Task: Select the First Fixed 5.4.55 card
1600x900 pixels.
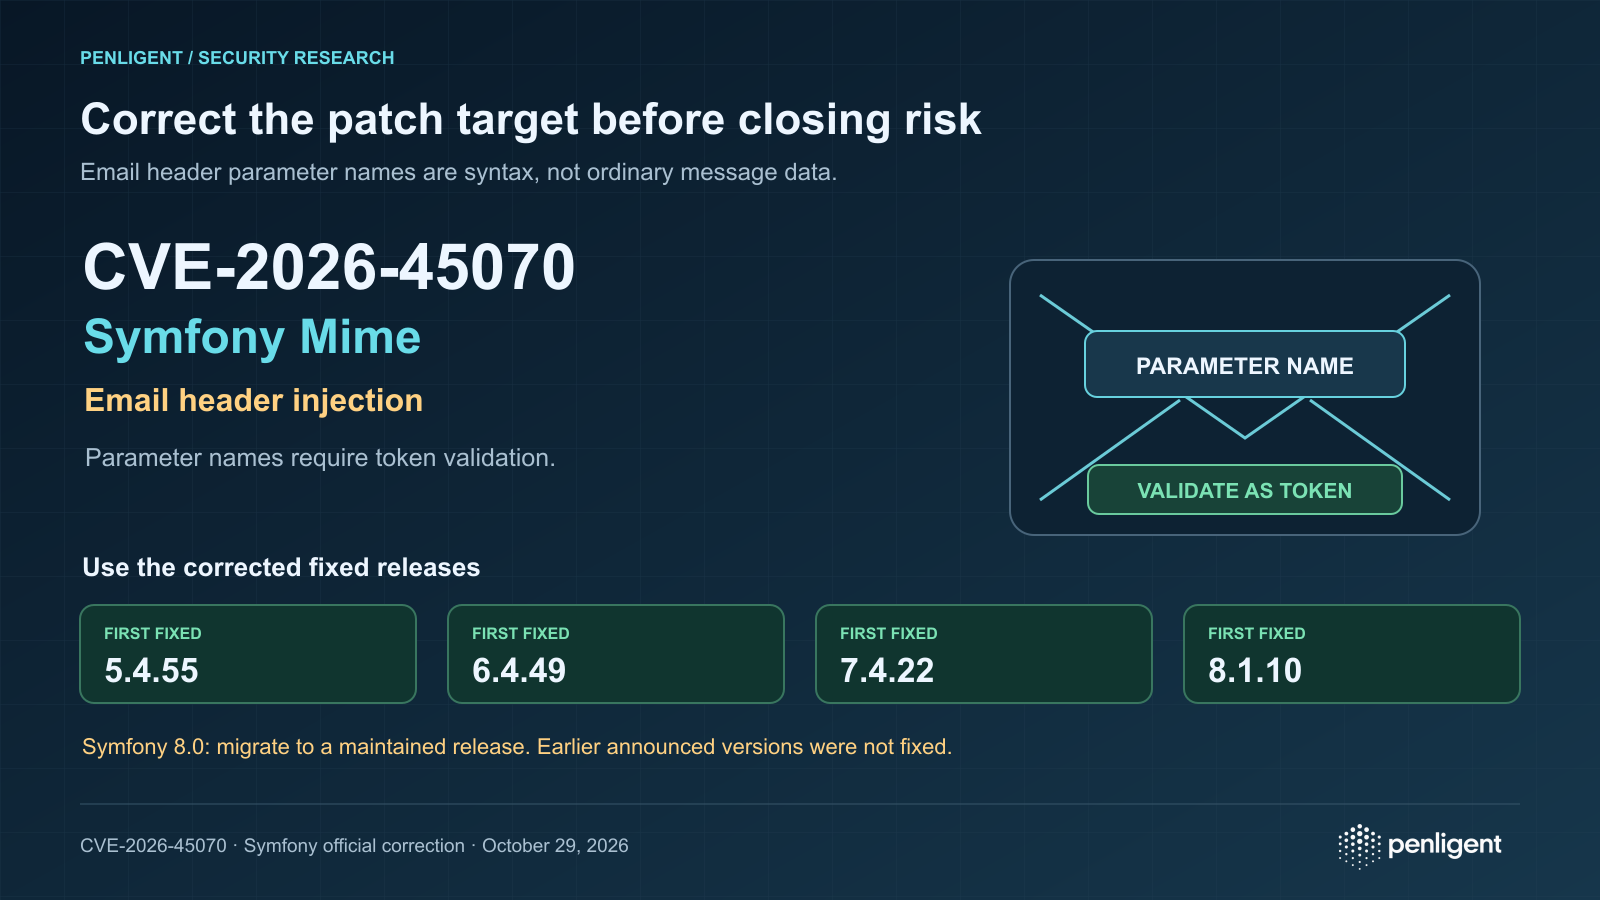Action: (x=248, y=654)
